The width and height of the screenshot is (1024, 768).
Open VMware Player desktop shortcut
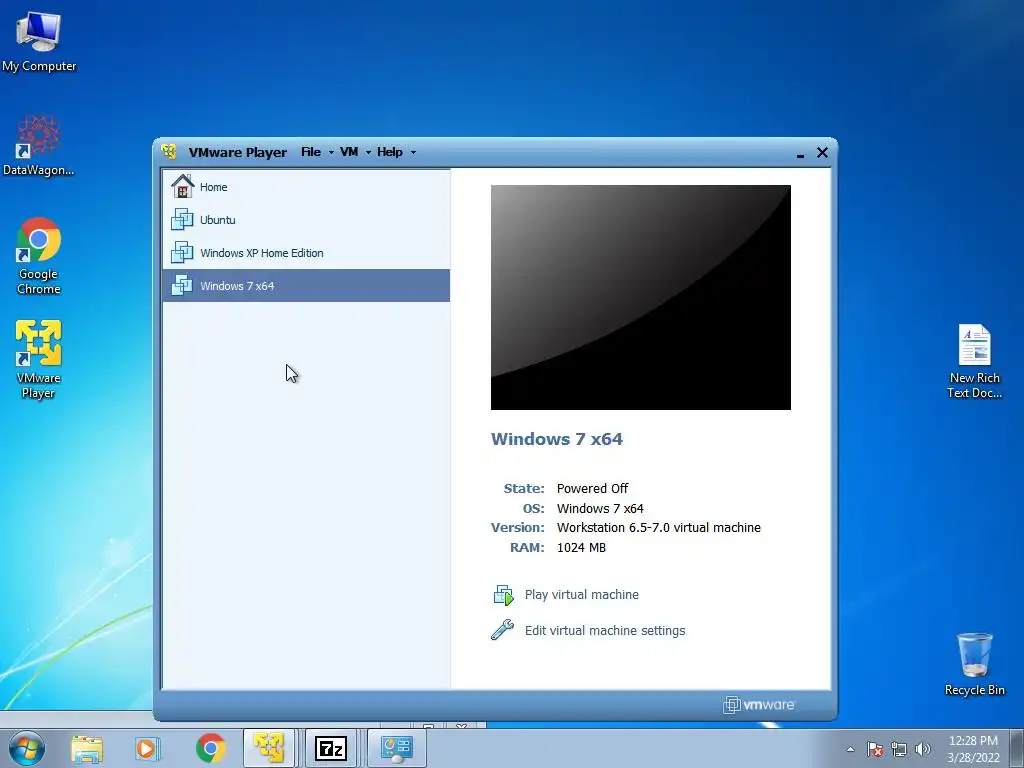pyautogui.click(x=39, y=359)
